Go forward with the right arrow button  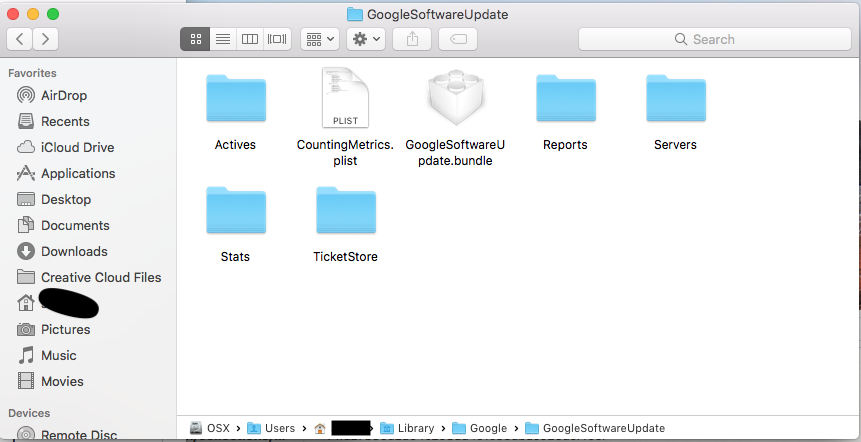click(46, 39)
